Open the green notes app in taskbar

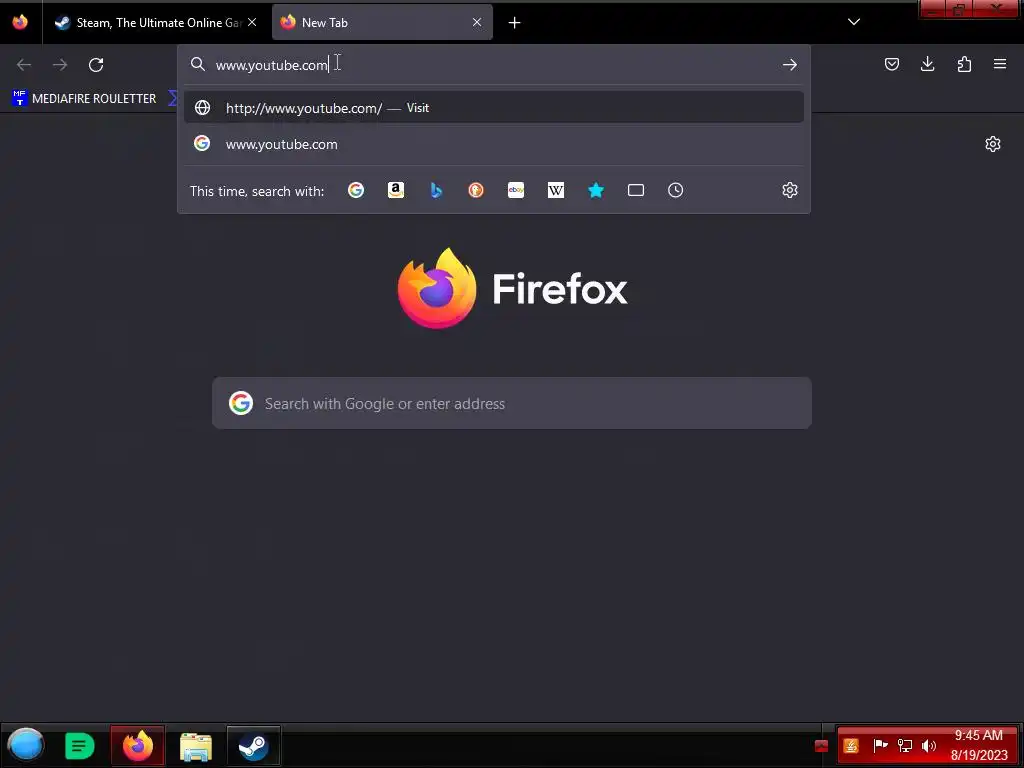[x=80, y=746]
